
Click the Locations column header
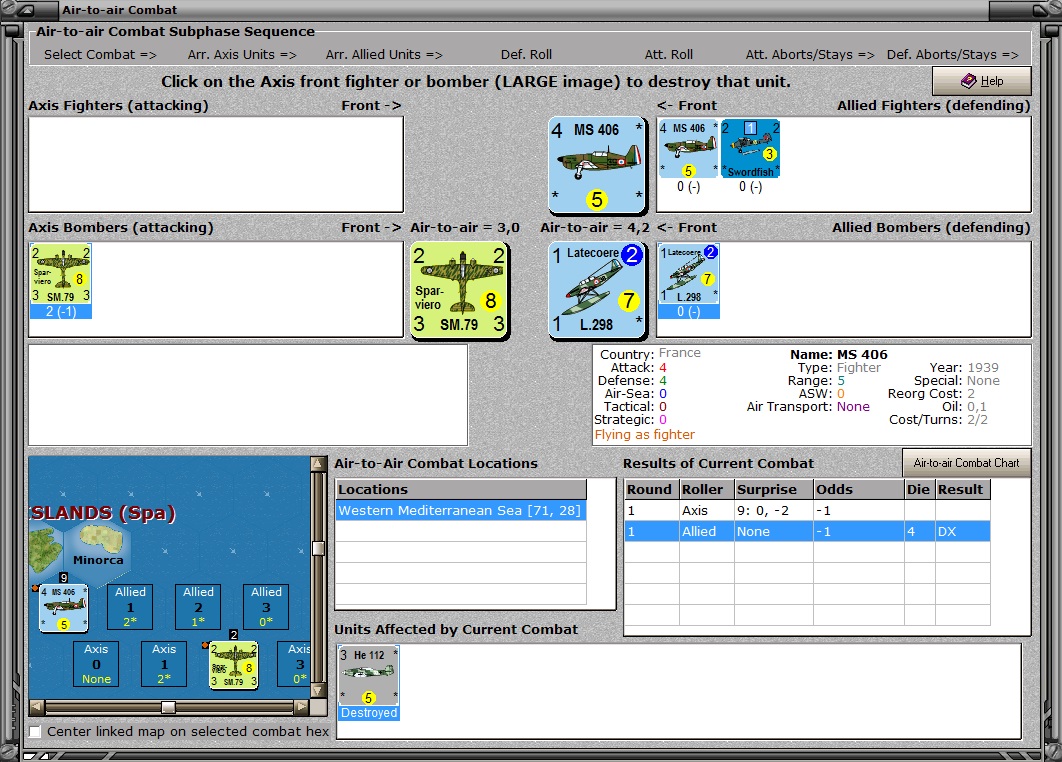pyautogui.click(x=461, y=489)
